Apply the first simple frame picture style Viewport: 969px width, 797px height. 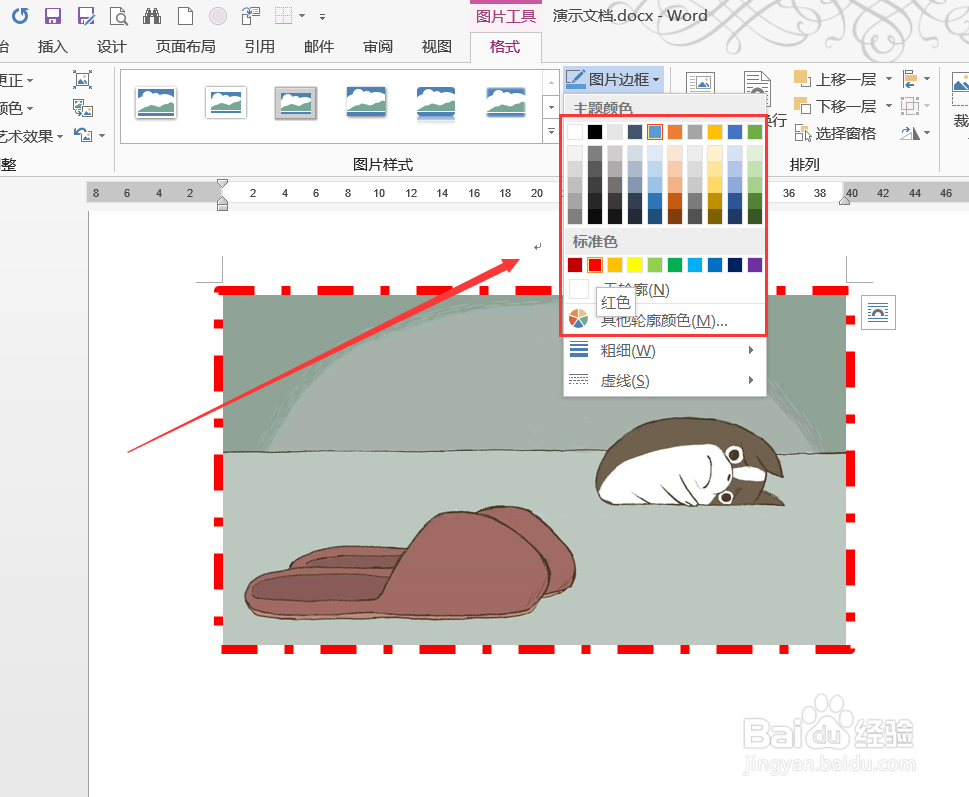click(156, 103)
